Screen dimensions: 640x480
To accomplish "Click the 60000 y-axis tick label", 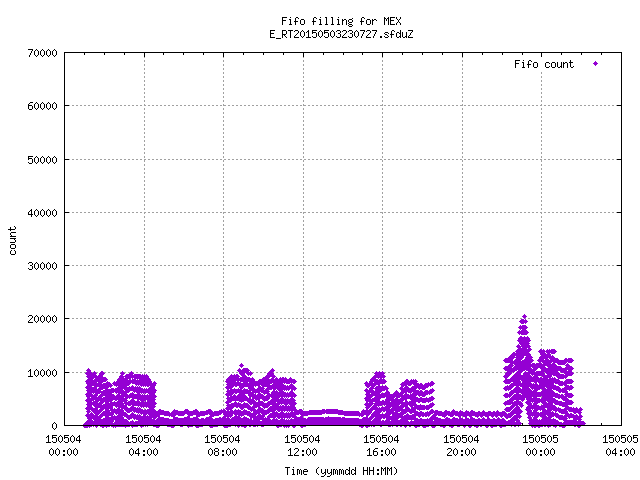I will pos(42,107).
